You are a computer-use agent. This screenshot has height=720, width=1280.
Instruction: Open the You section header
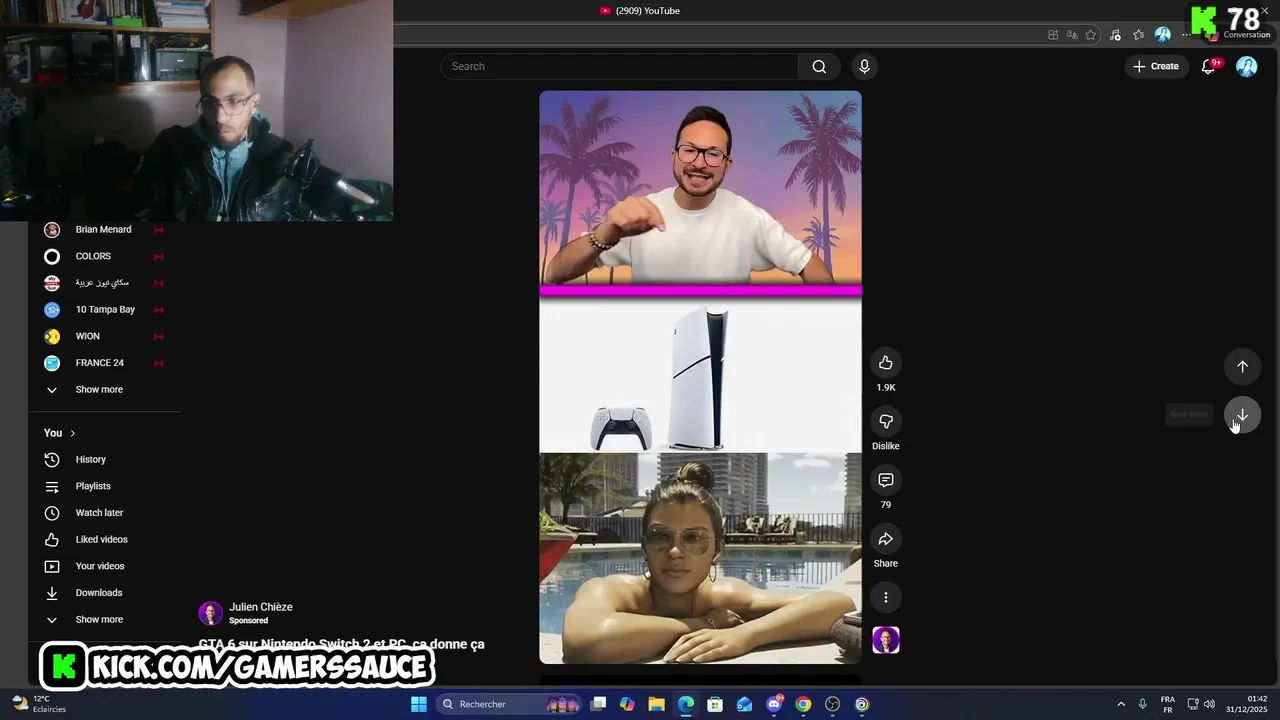(x=60, y=433)
